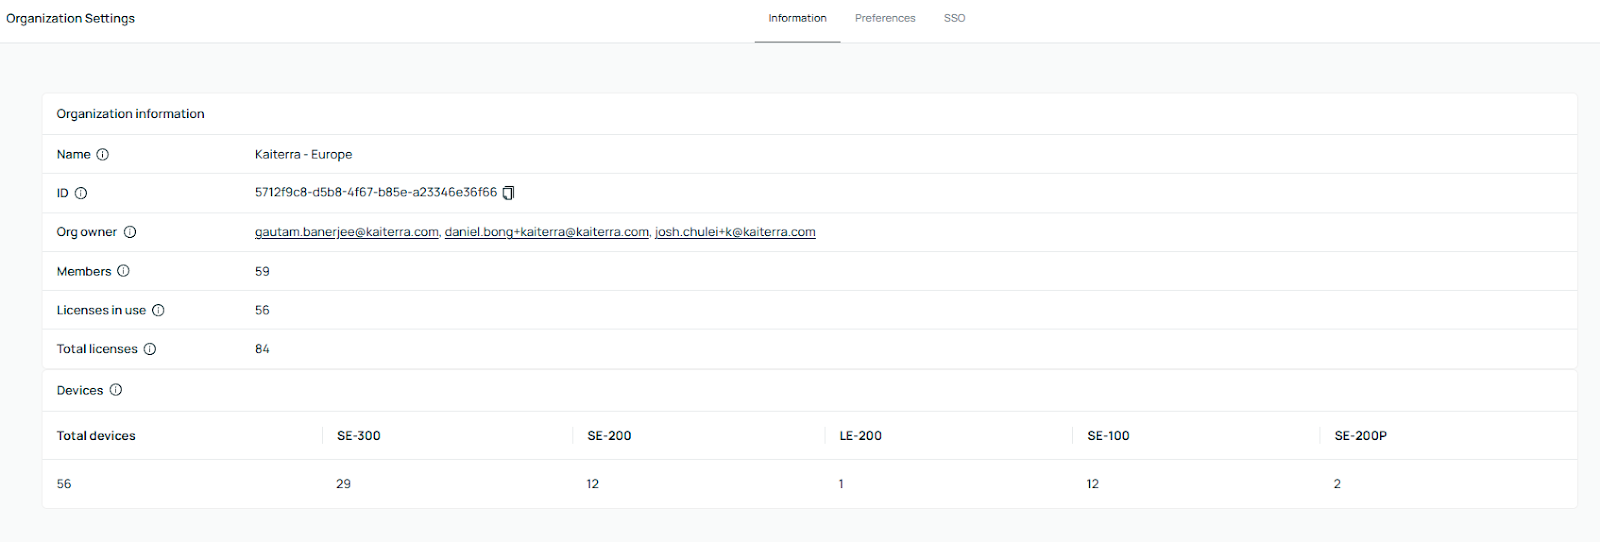The height and width of the screenshot is (542, 1600).
Task: Open josh.chulei+k@kaiterra.com owner link
Action: 735,232
